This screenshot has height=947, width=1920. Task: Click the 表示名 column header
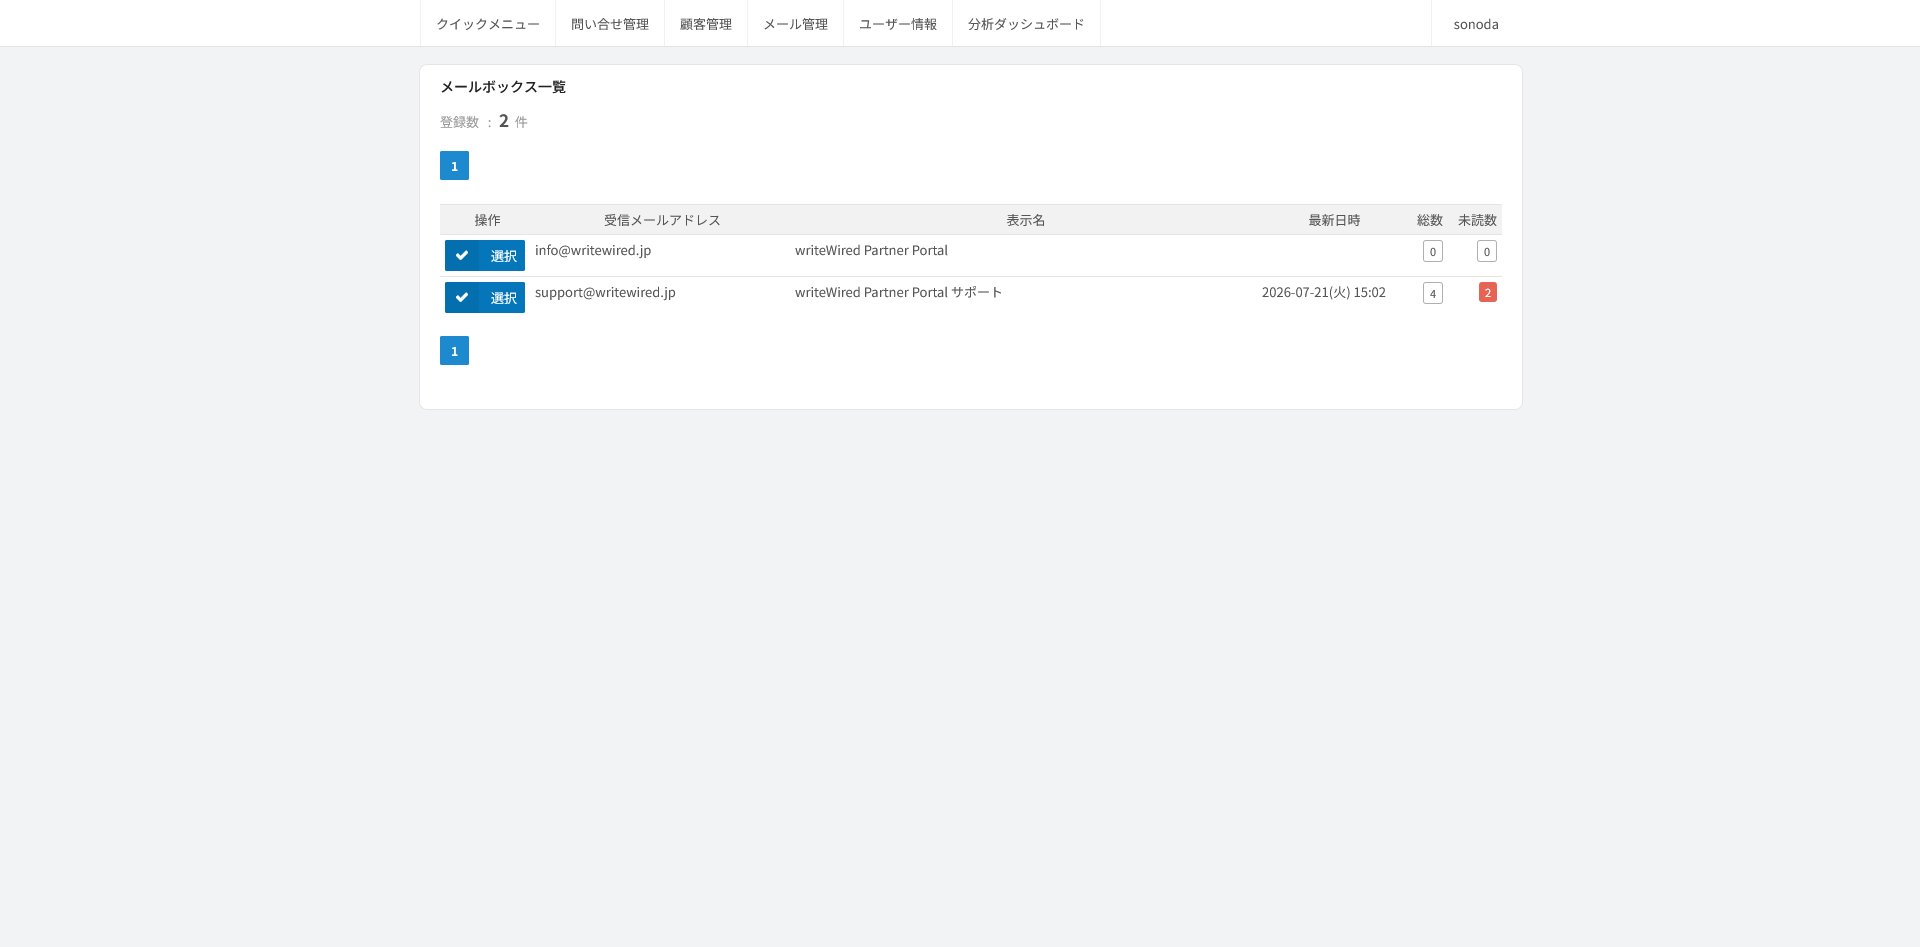pyautogui.click(x=1026, y=220)
